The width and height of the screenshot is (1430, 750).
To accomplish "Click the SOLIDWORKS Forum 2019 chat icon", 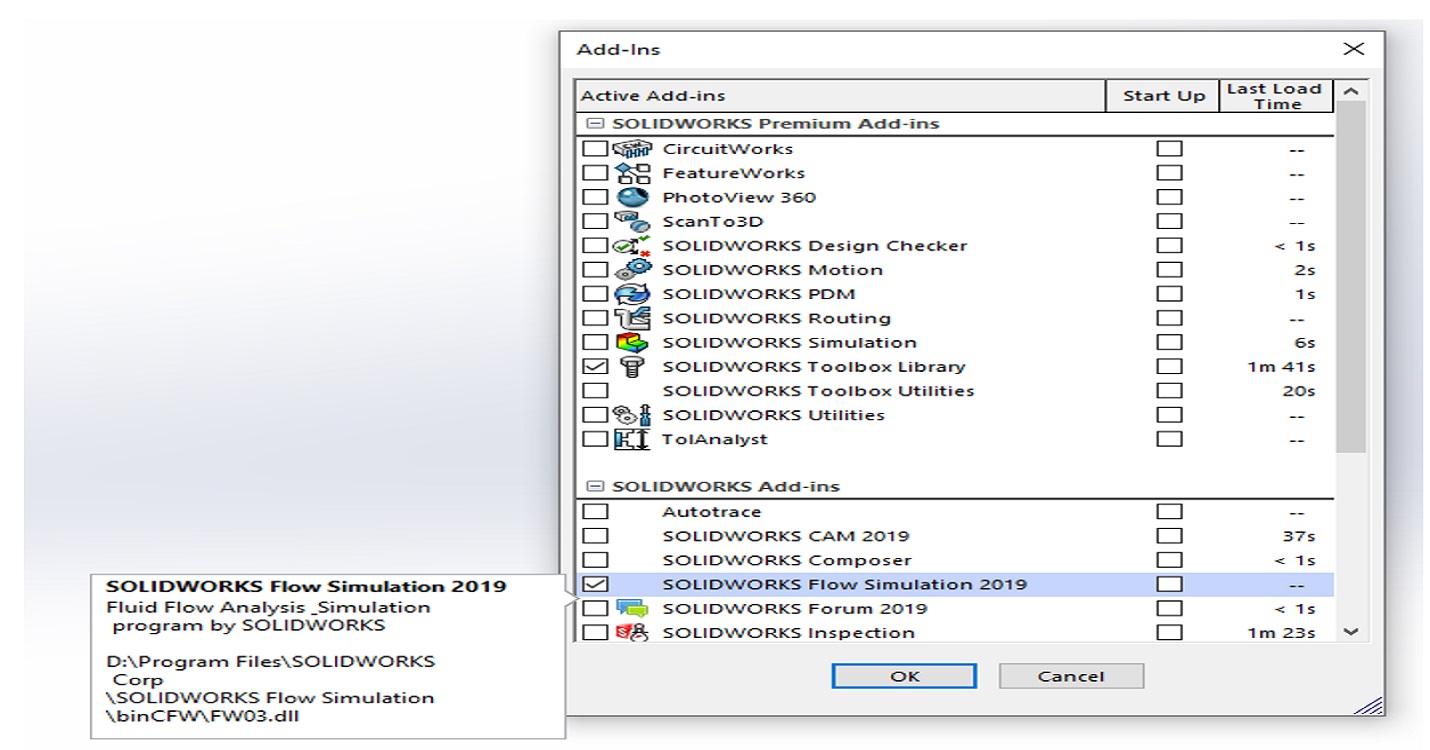I will click(632, 608).
